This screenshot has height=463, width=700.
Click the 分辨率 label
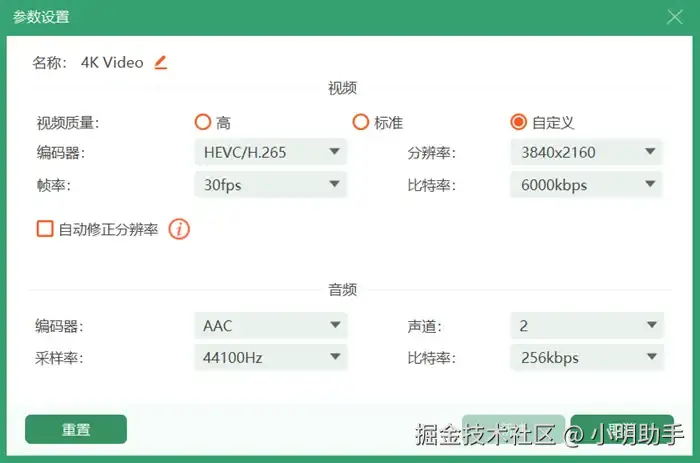431,153
